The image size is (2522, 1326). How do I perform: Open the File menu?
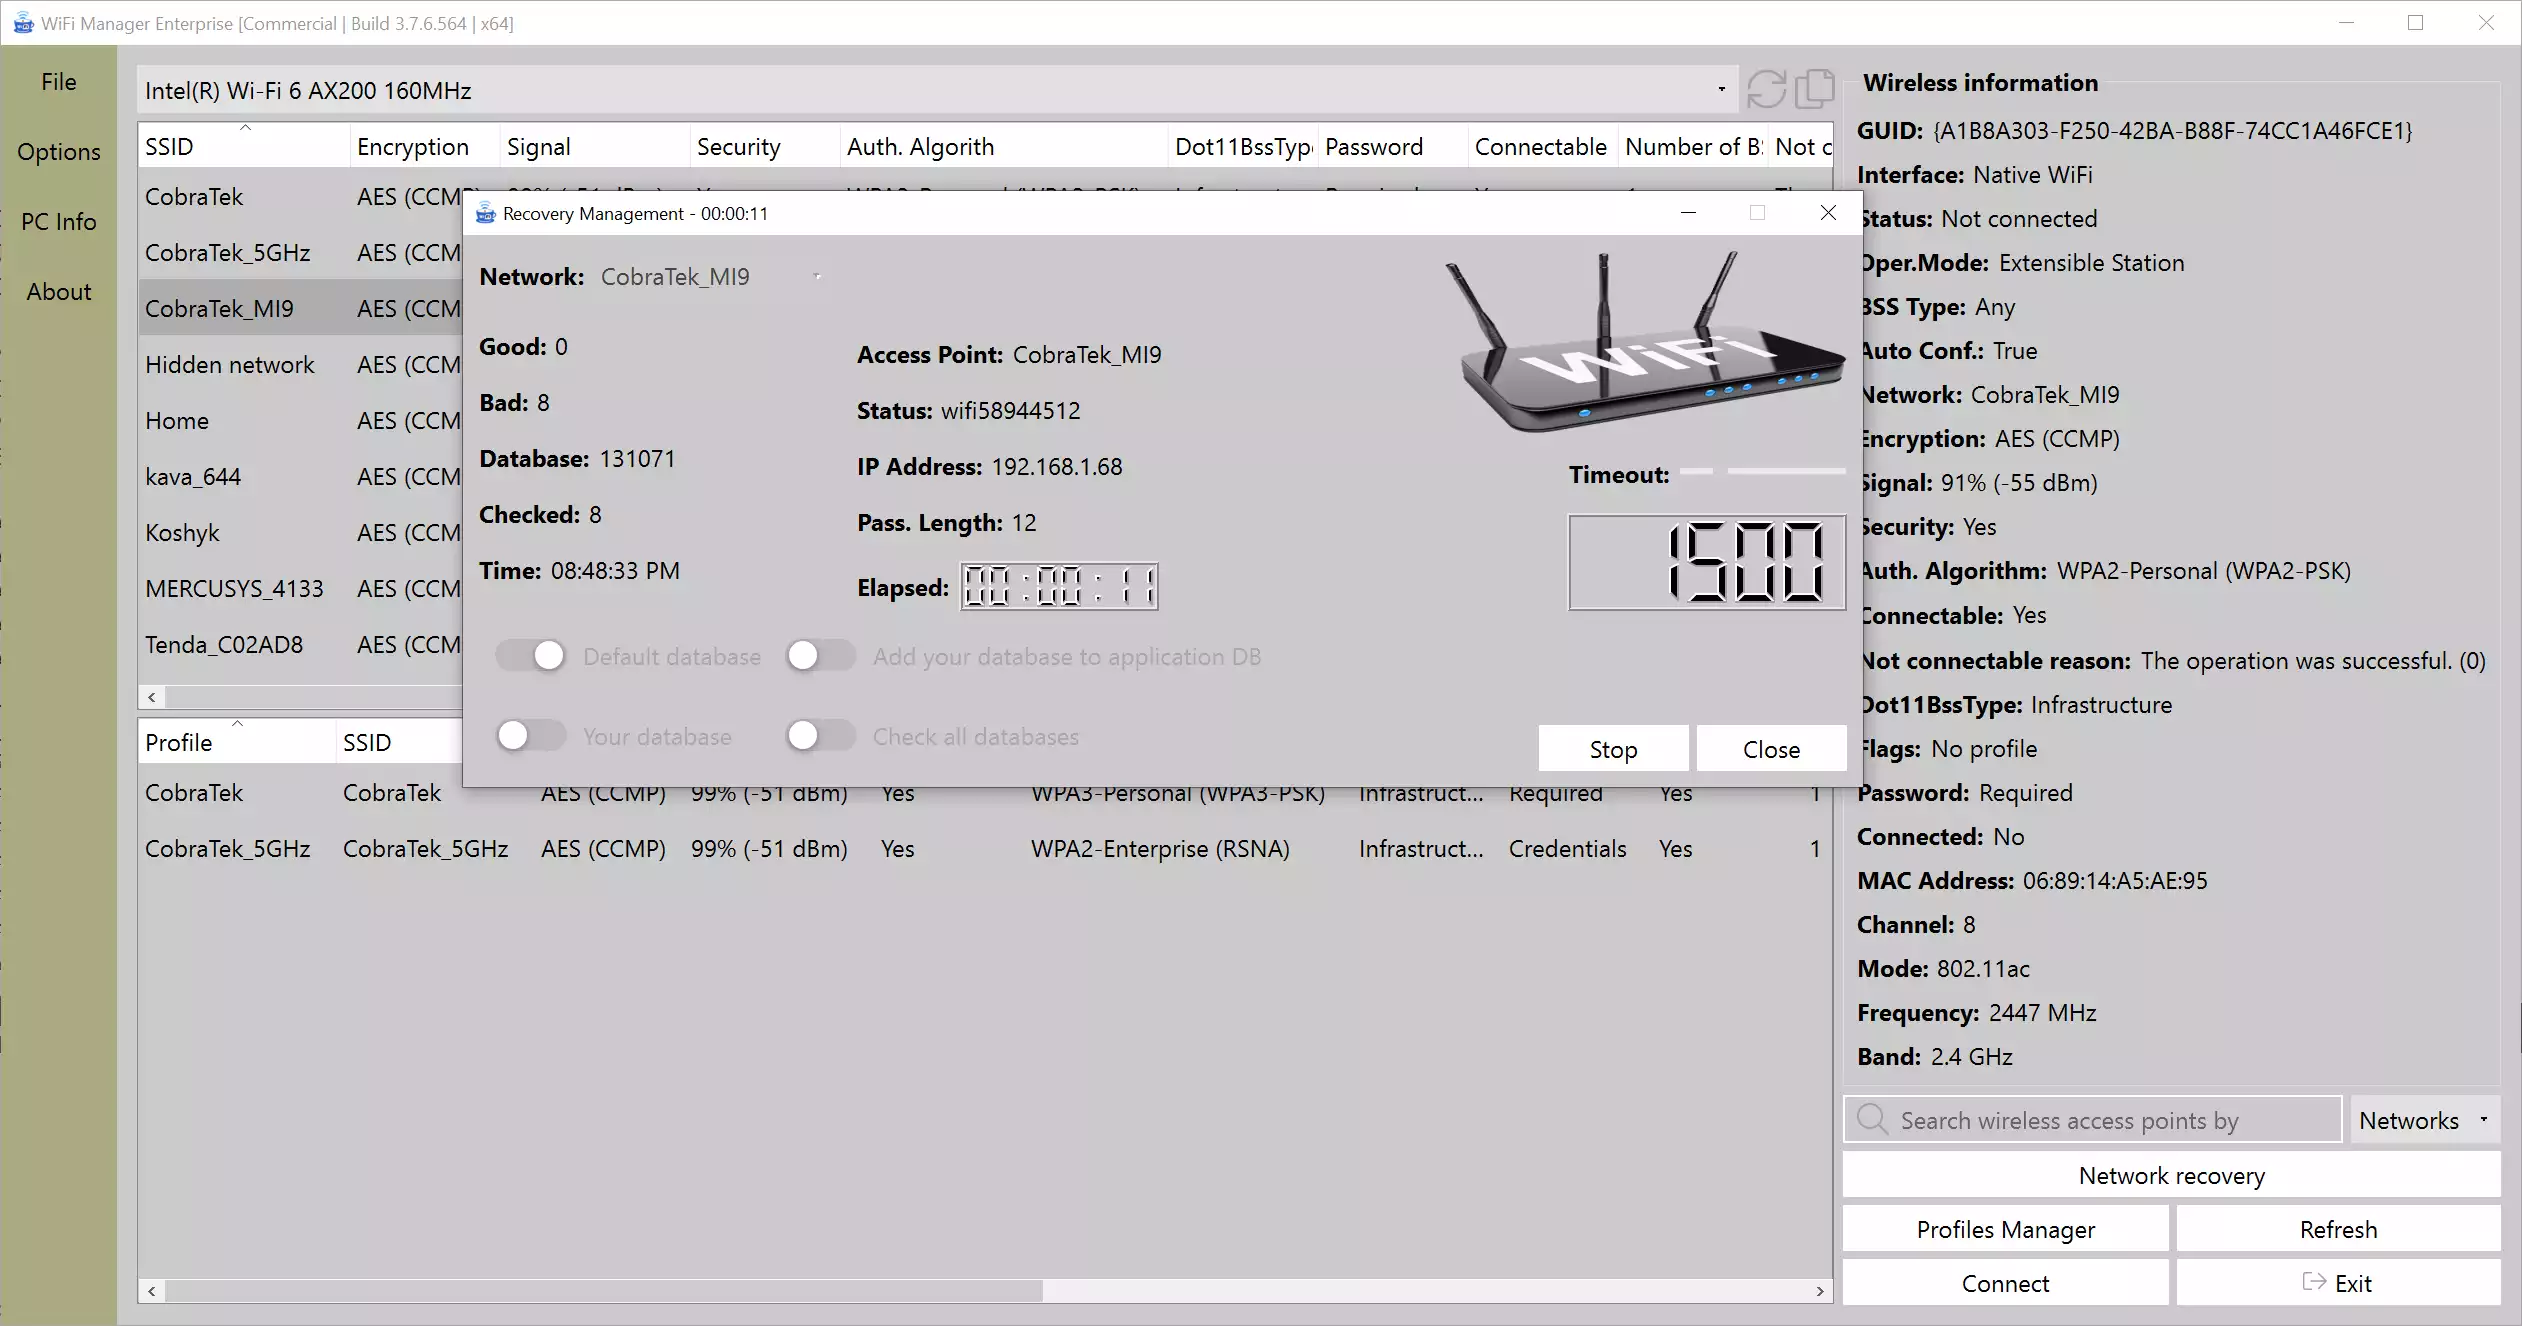click(x=59, y=82)
